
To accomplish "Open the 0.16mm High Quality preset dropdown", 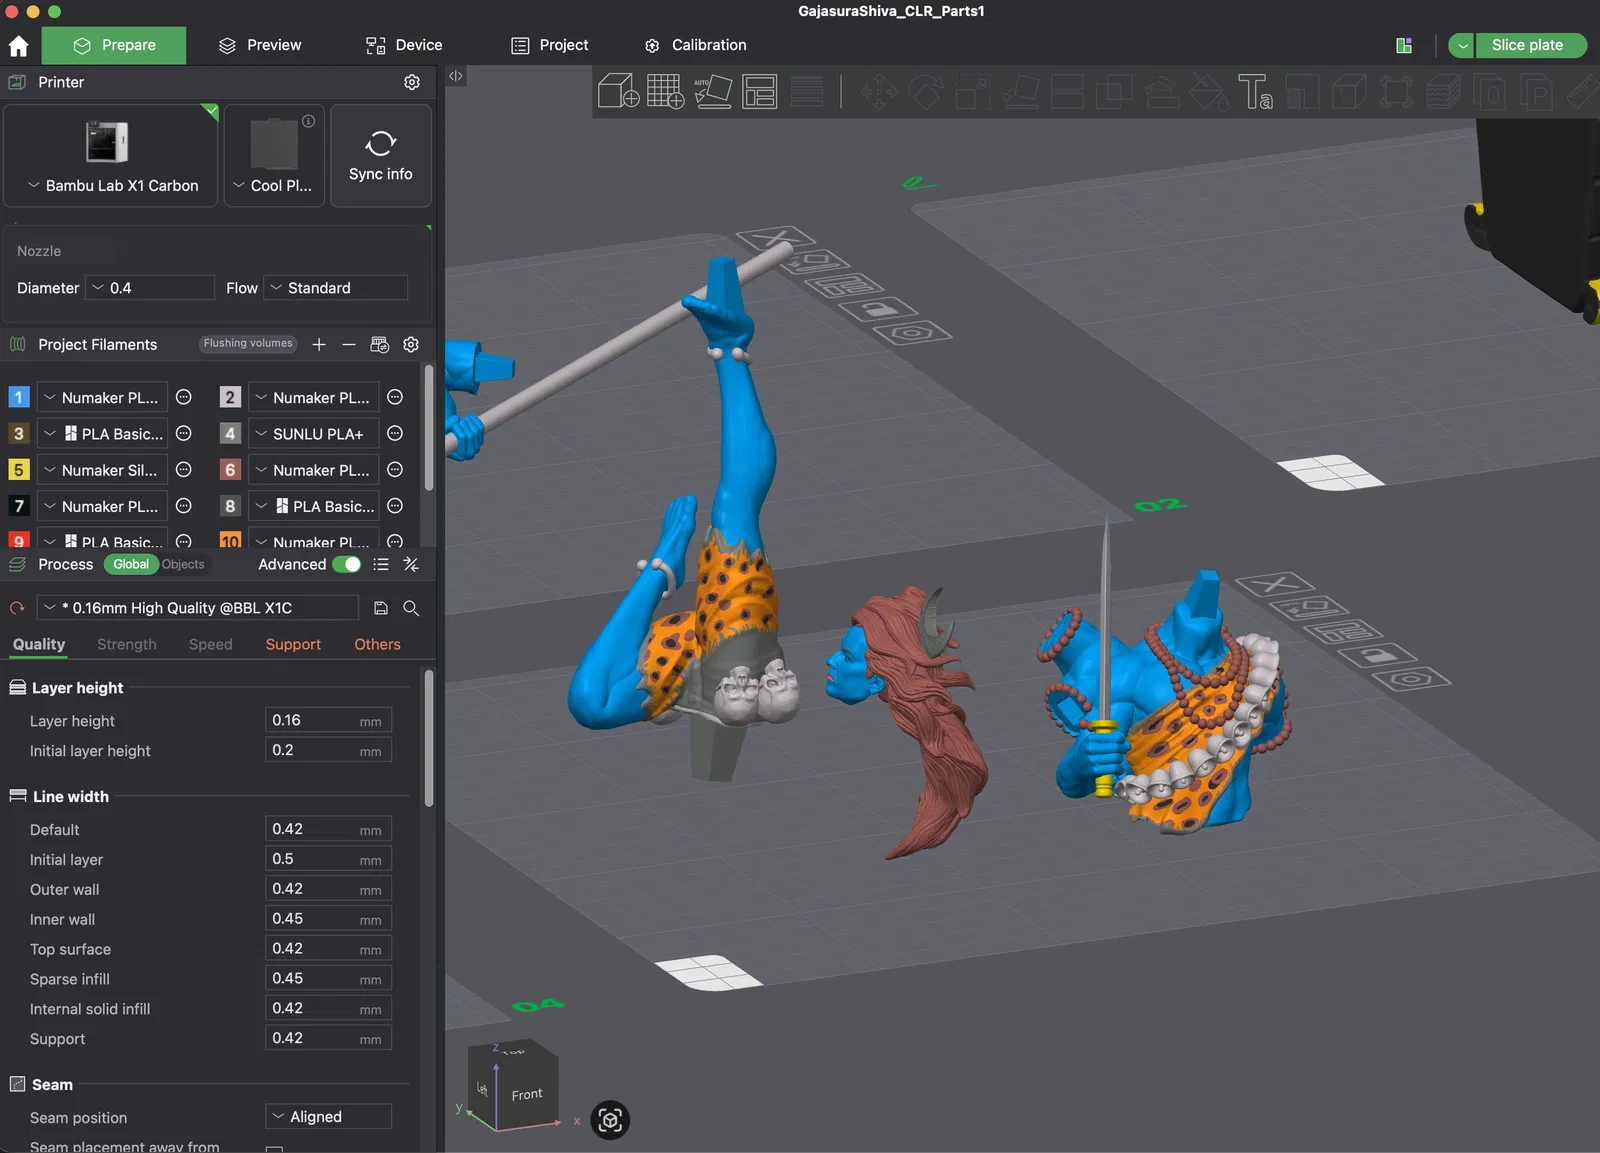I will pyautogui.click(x=197, y=608).
